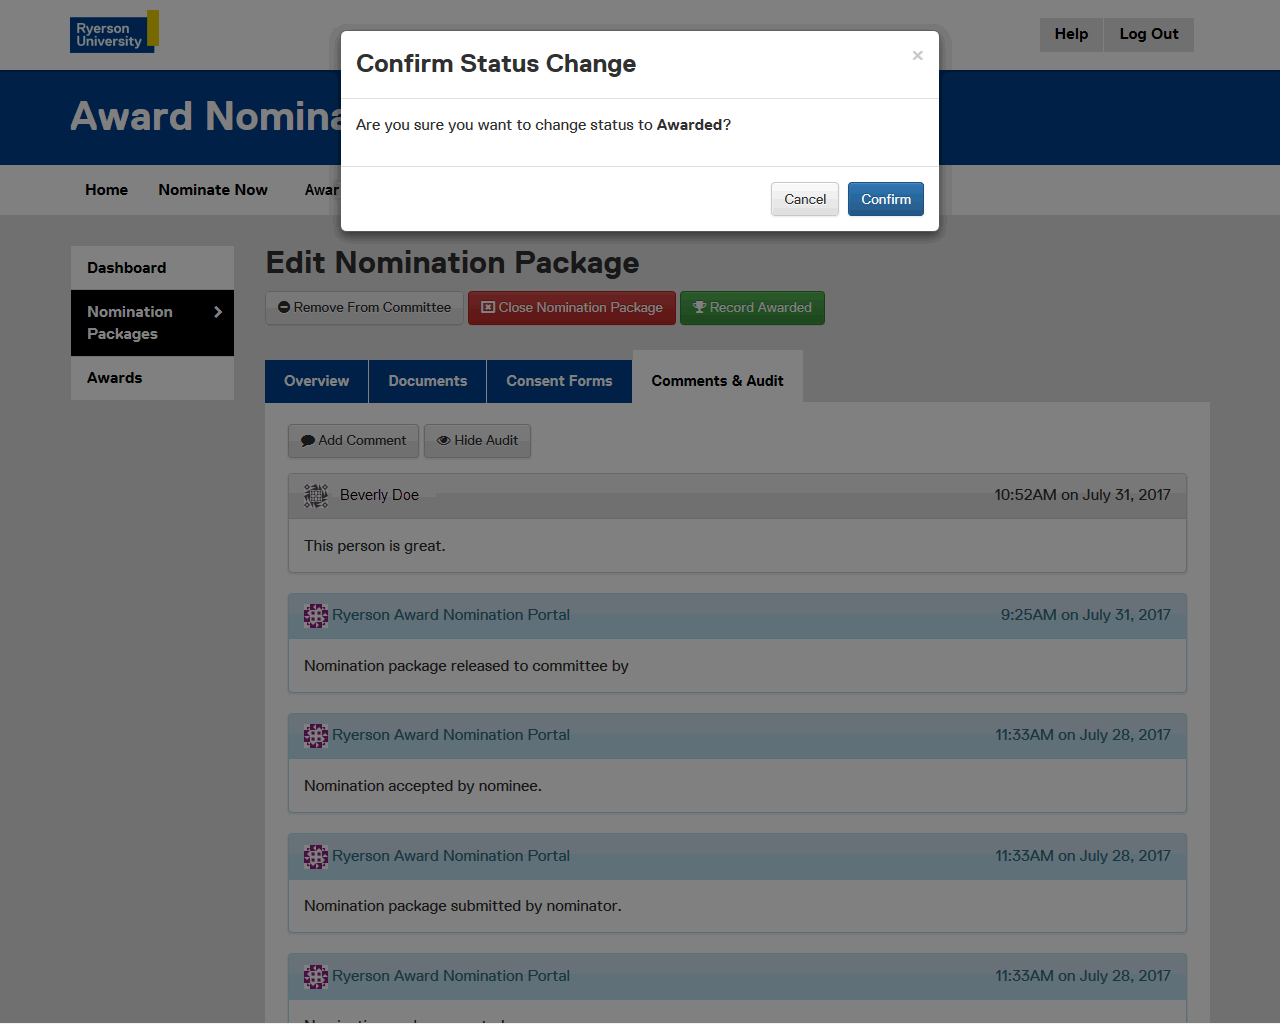Click Record Awarded trophy button
This screenshot has height=1024, width=1280.
752,308
